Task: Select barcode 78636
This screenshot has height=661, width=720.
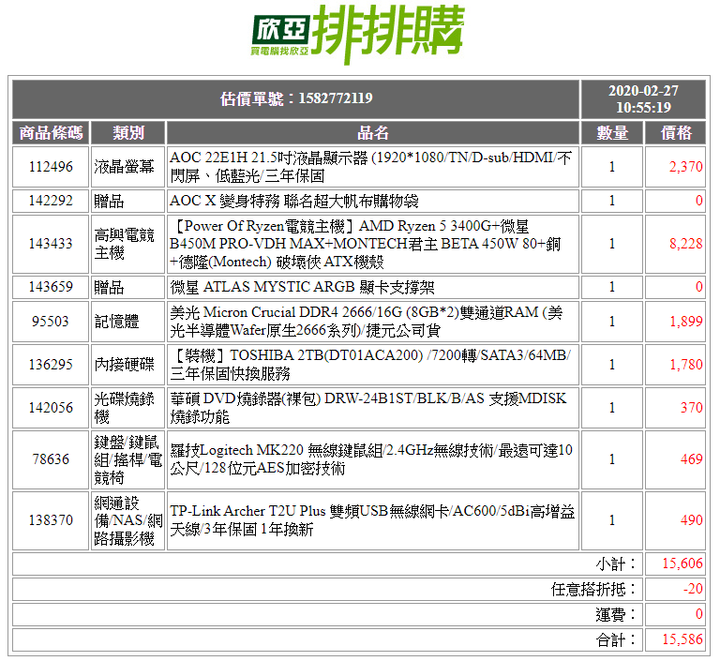Action: [51, 459]
